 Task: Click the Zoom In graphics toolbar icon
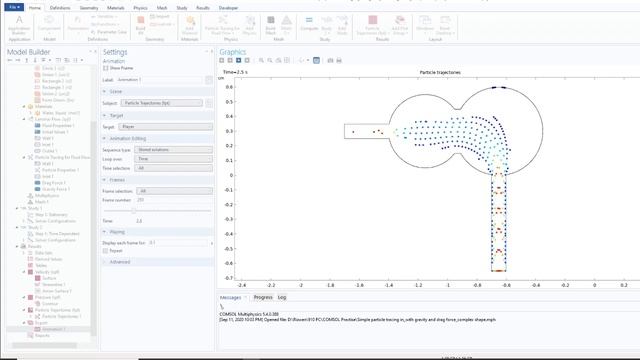261,60
